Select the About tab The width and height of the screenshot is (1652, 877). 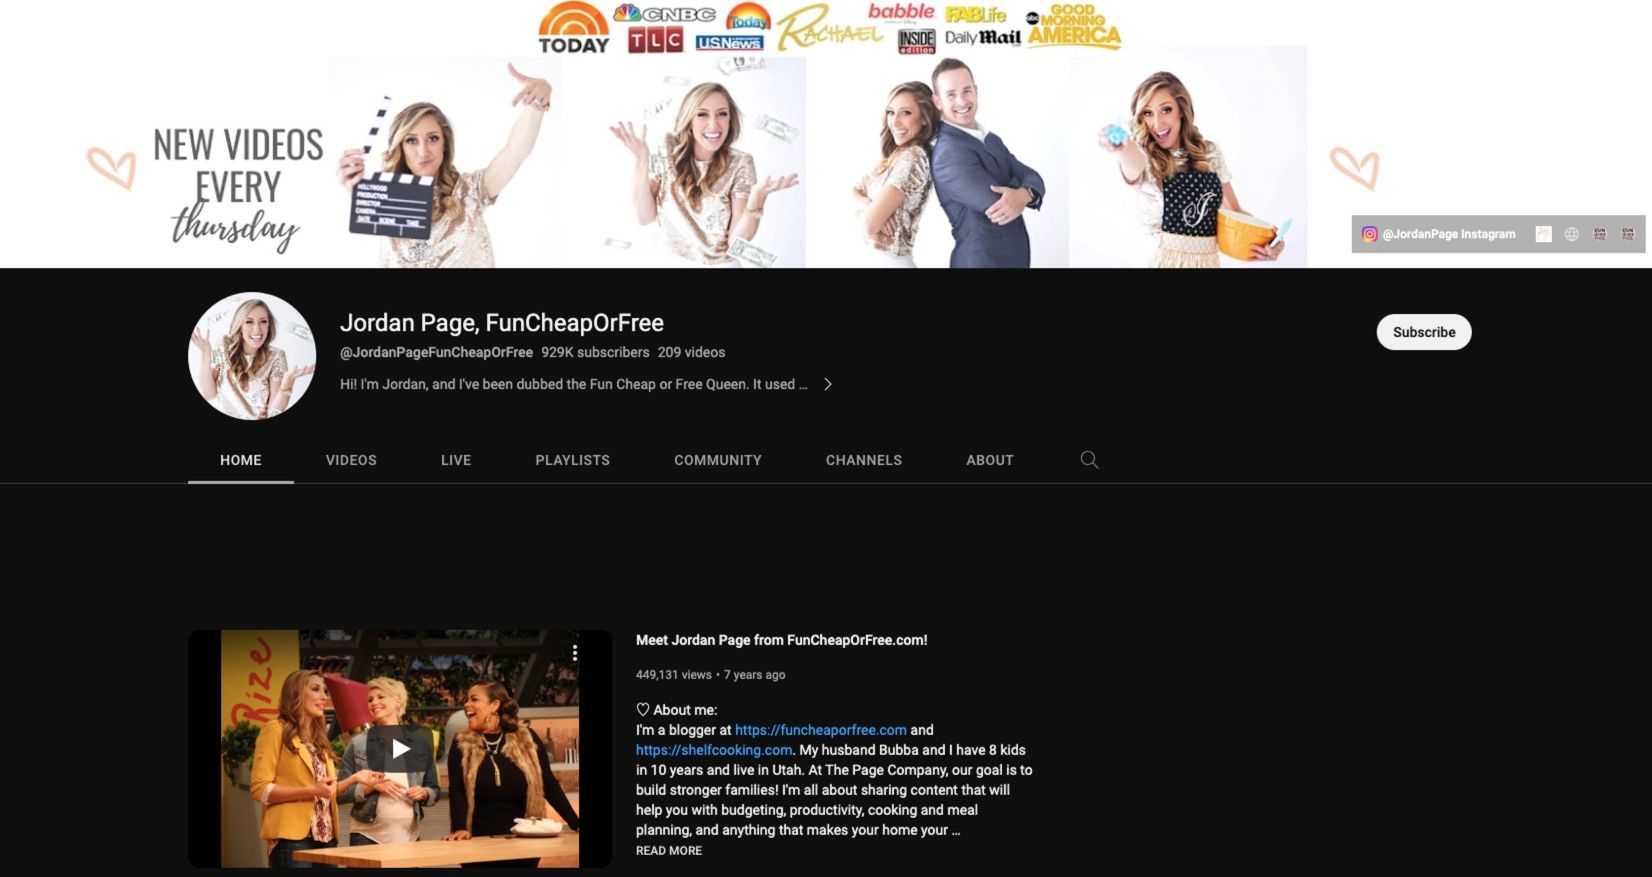click(x=989, y=460)
